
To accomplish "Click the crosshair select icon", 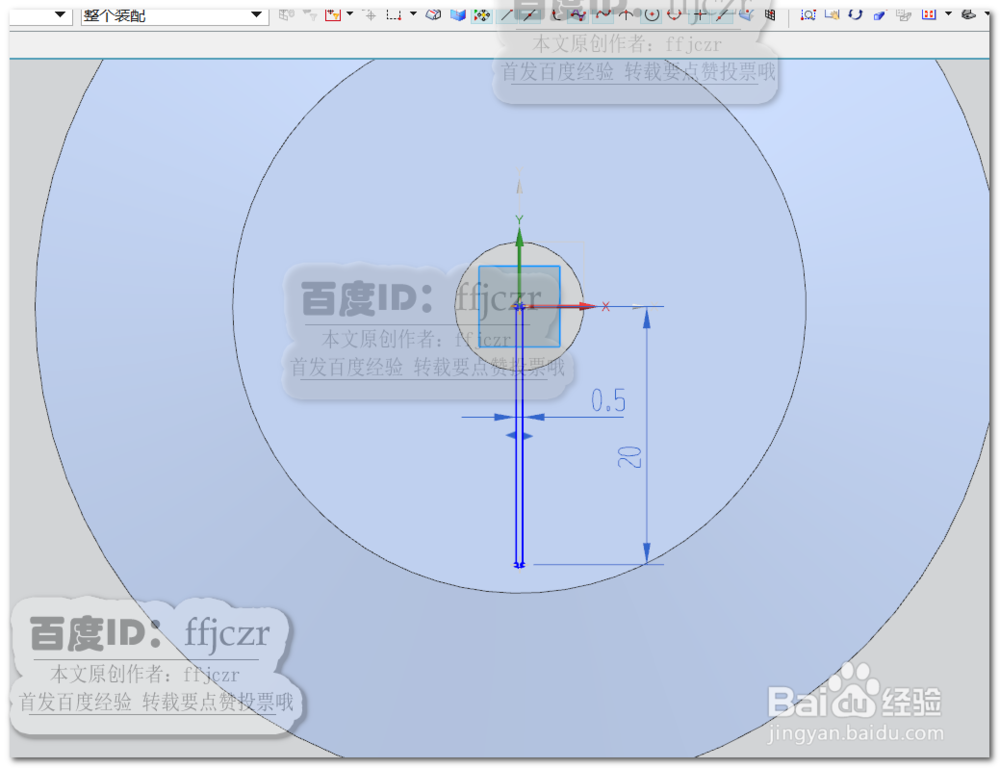I will coord(370,14).
